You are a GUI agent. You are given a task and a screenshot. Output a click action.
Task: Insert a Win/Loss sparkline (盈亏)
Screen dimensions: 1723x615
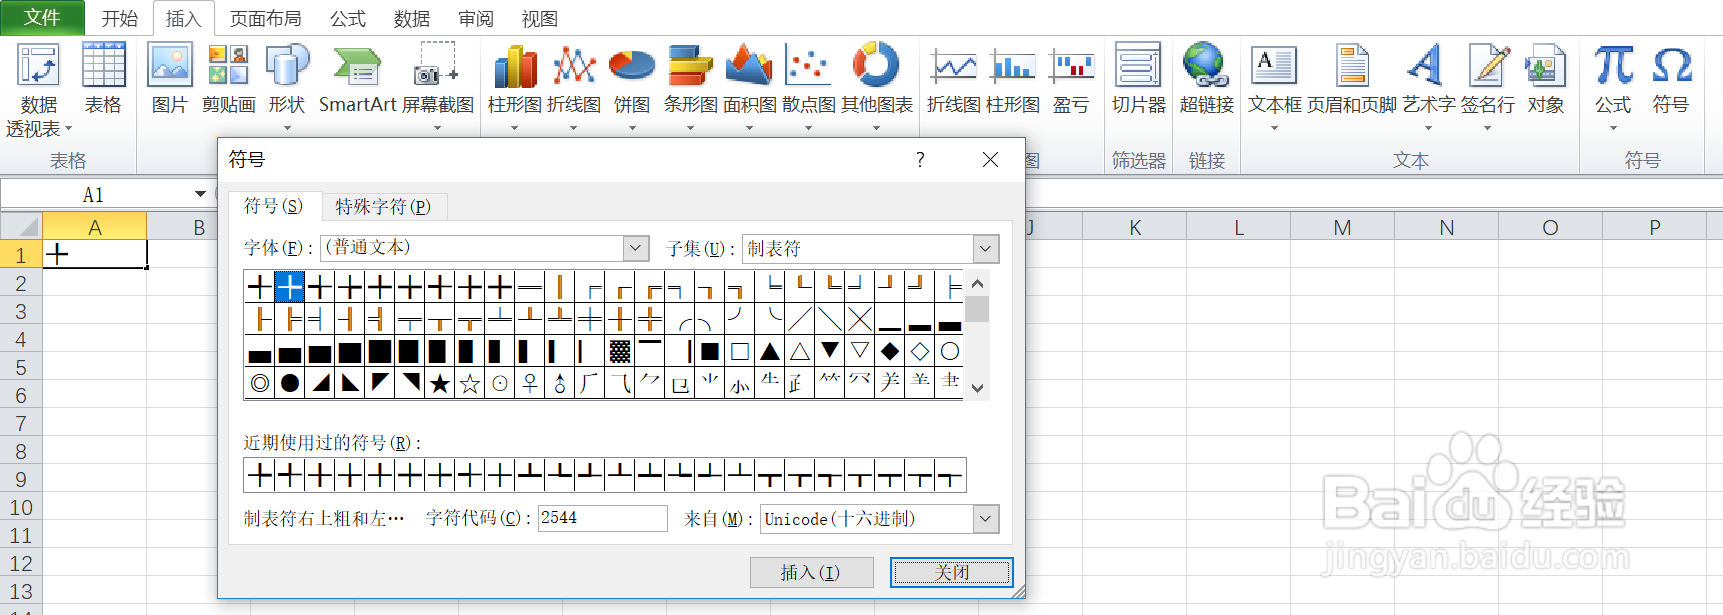(1071, 80)
